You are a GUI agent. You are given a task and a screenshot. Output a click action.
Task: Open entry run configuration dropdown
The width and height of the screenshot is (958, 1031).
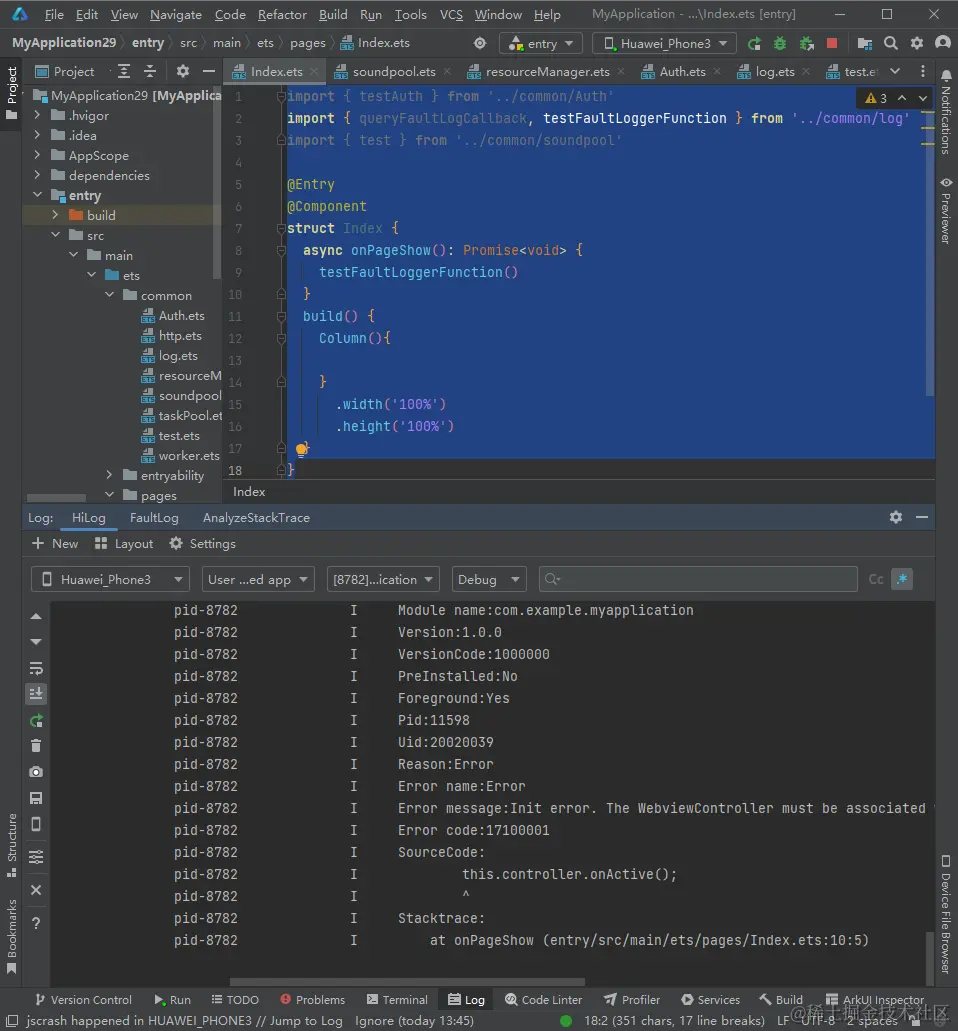[x=540, y=43]
